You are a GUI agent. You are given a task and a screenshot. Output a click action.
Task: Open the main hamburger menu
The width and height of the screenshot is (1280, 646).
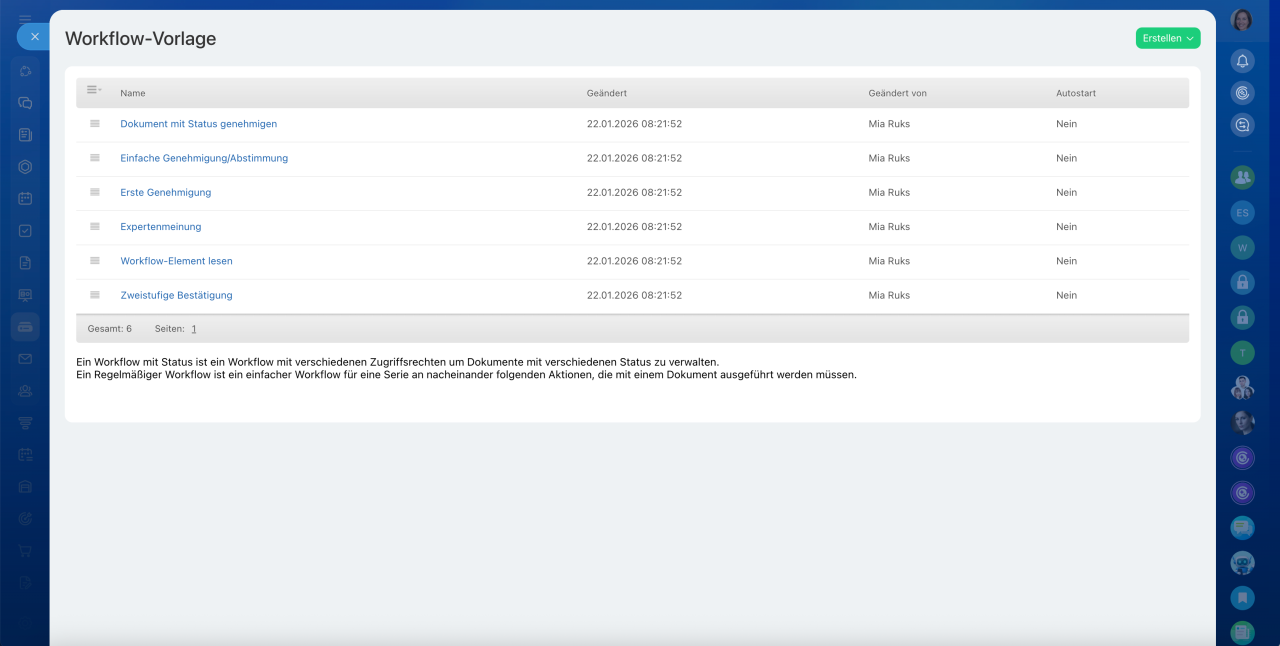25,17
